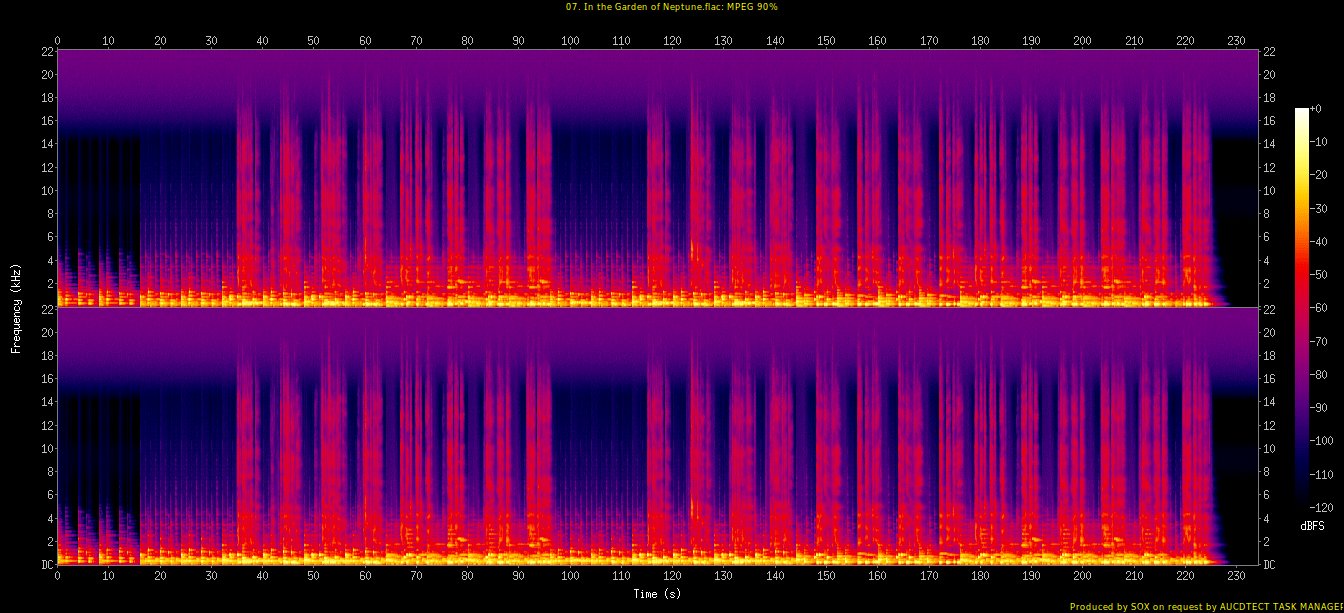Screen dimensions: 1344x613
Task: Click the top-left 22 kHz frequency tick label
Action: pyautogui.click(x=46, y=51)
